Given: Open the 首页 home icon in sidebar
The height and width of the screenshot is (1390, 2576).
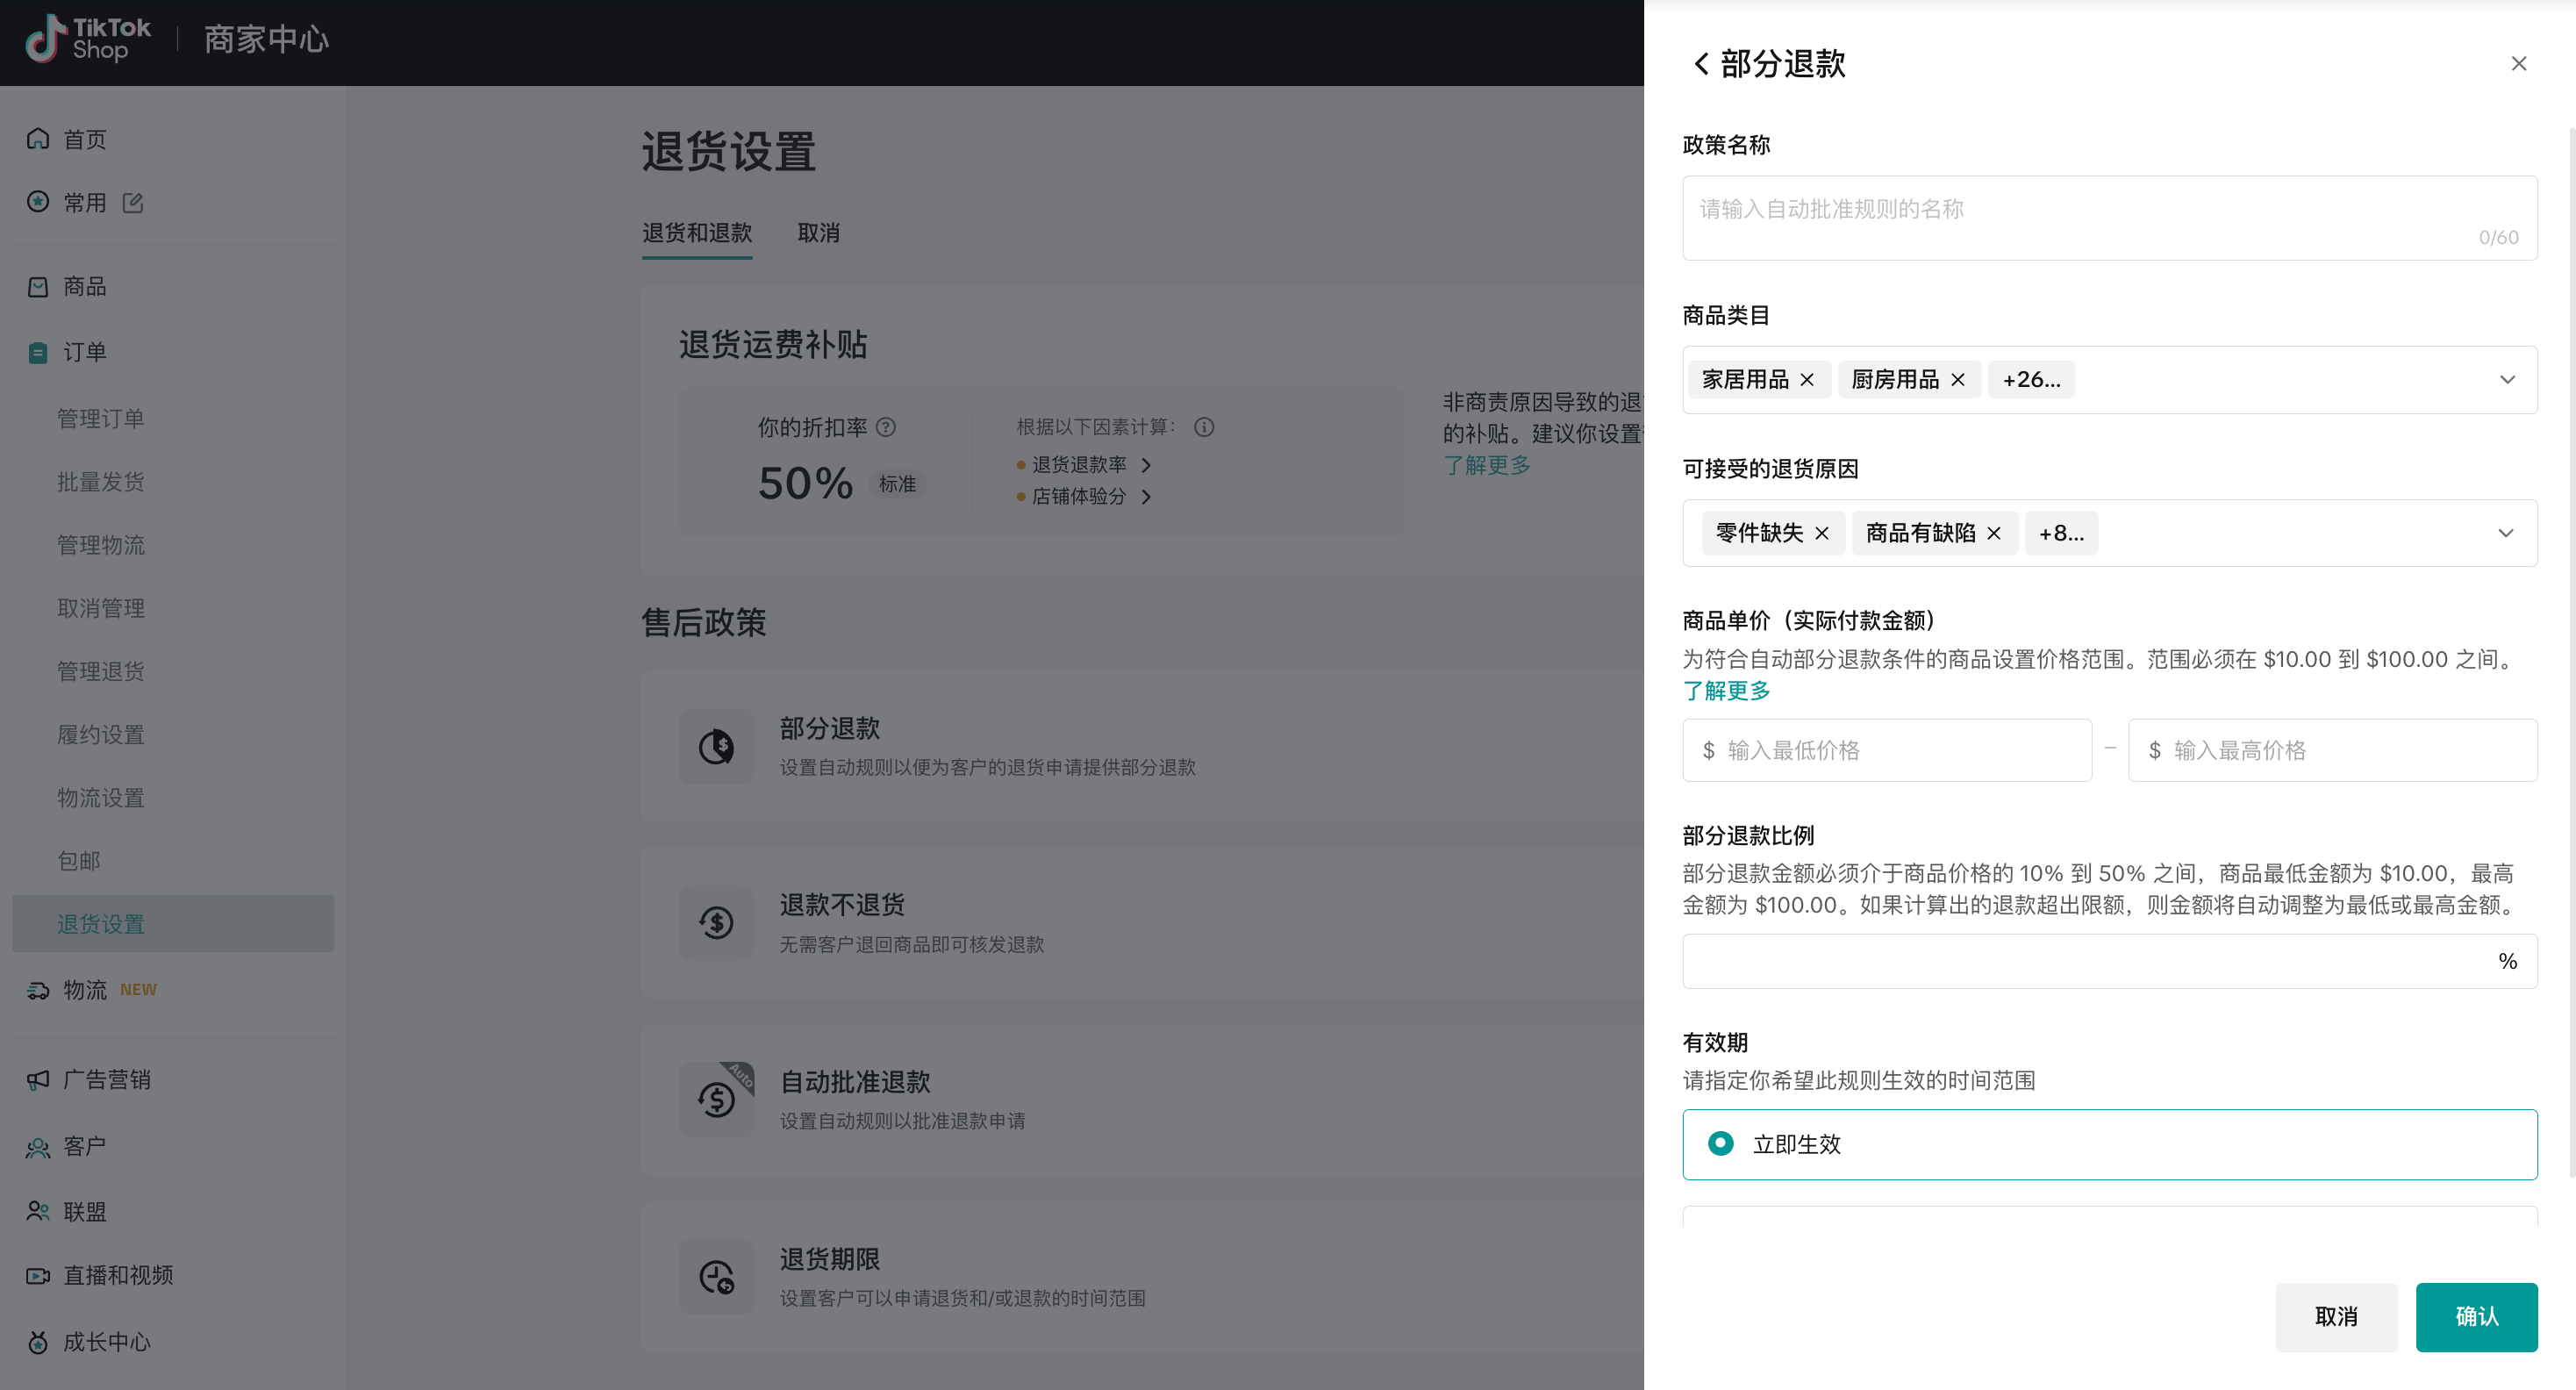Looking at the screenshot, I should [38, 139].
